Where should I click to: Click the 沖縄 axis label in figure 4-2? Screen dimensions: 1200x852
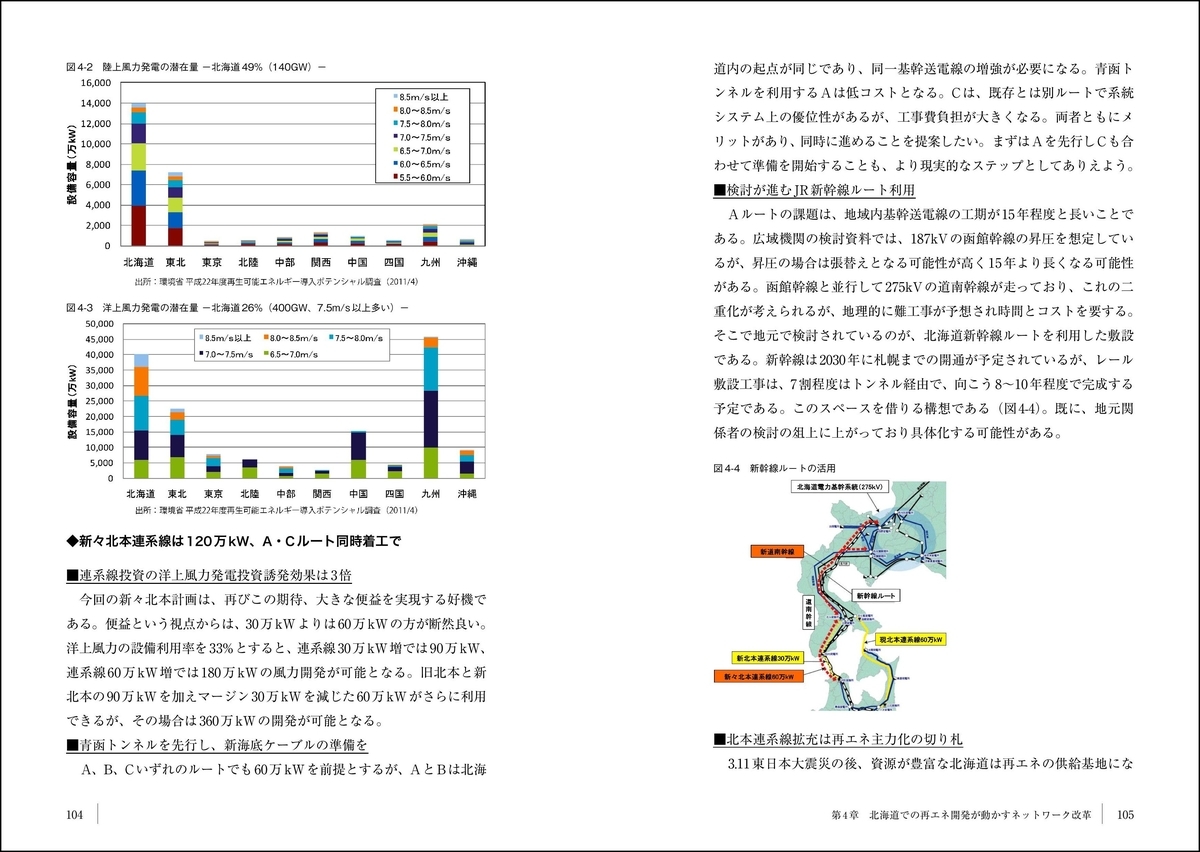pyautogui.click(x=467, y=260)
